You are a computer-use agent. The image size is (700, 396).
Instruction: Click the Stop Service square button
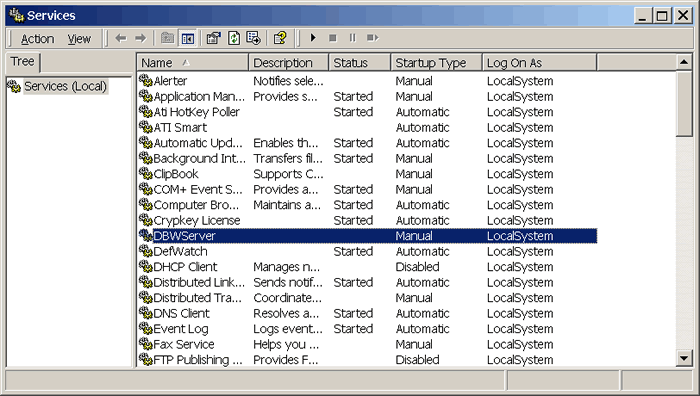[x=333, y=38]
